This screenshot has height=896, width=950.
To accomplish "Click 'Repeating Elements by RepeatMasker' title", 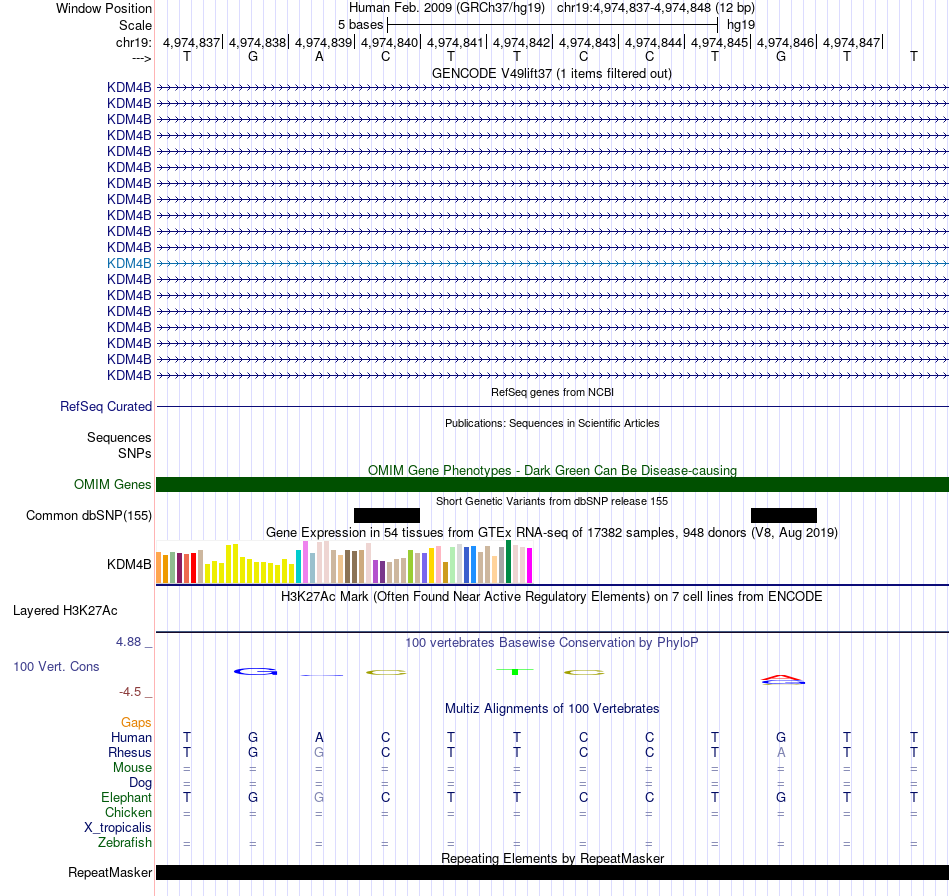I will [x=553, y=858].
